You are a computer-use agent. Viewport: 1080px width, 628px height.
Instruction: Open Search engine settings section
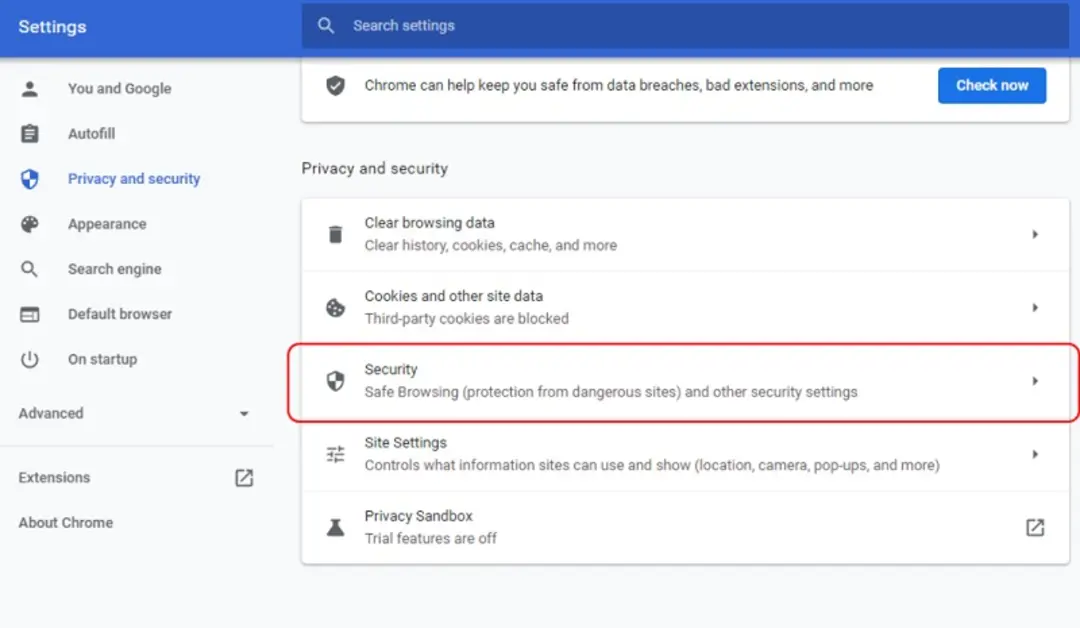pyautogui.click(x=115, y=269)
